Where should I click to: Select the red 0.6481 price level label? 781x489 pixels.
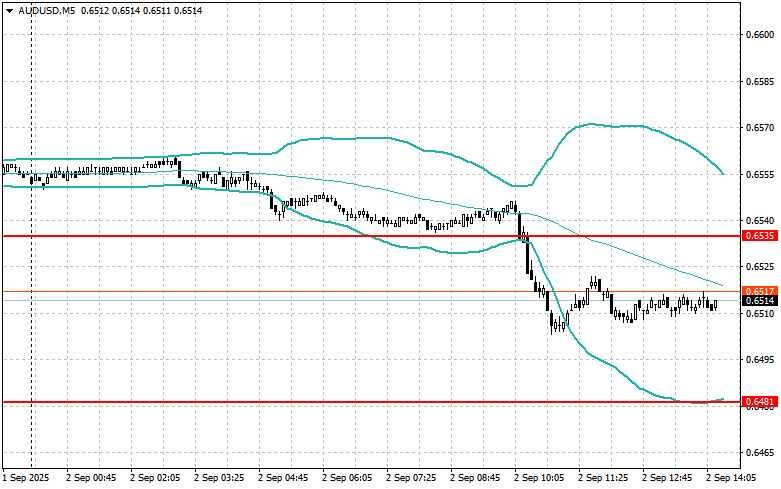pos(760,401)
